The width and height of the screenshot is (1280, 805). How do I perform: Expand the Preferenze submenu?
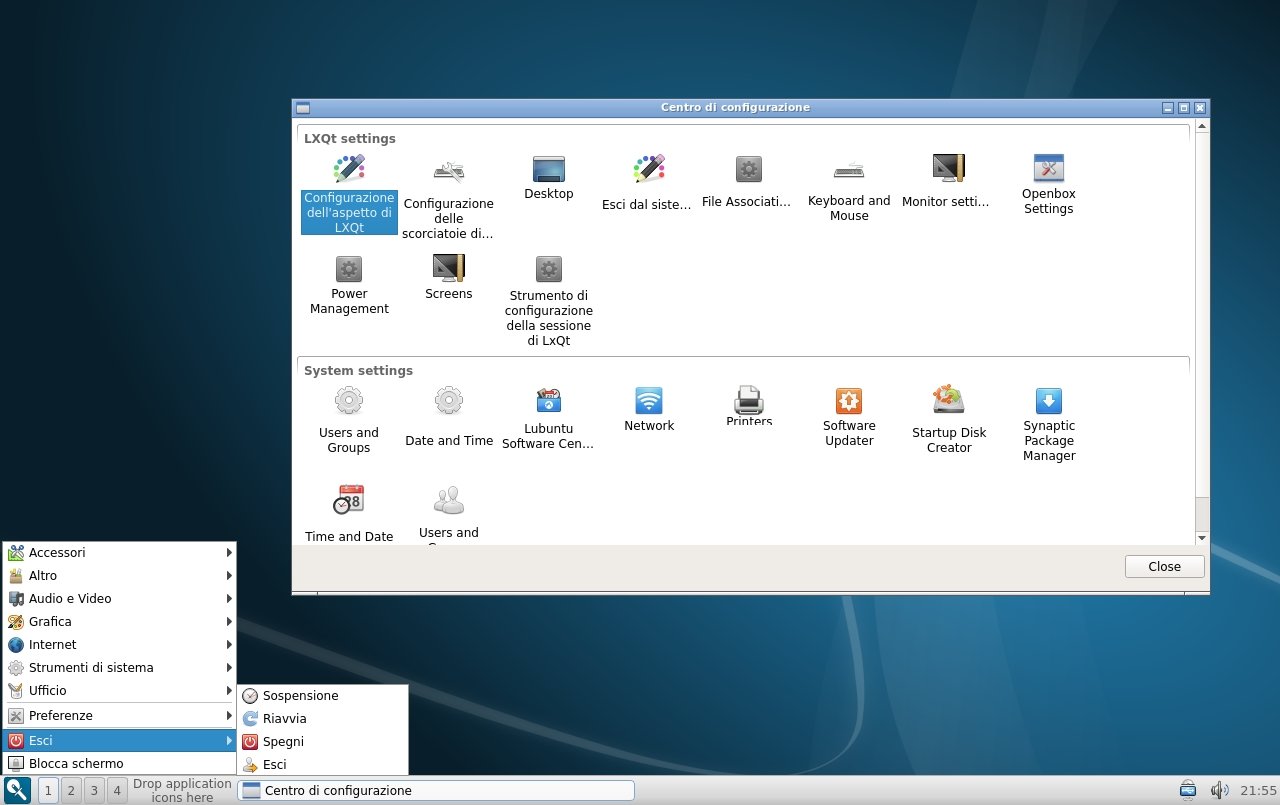click(118, 715)
